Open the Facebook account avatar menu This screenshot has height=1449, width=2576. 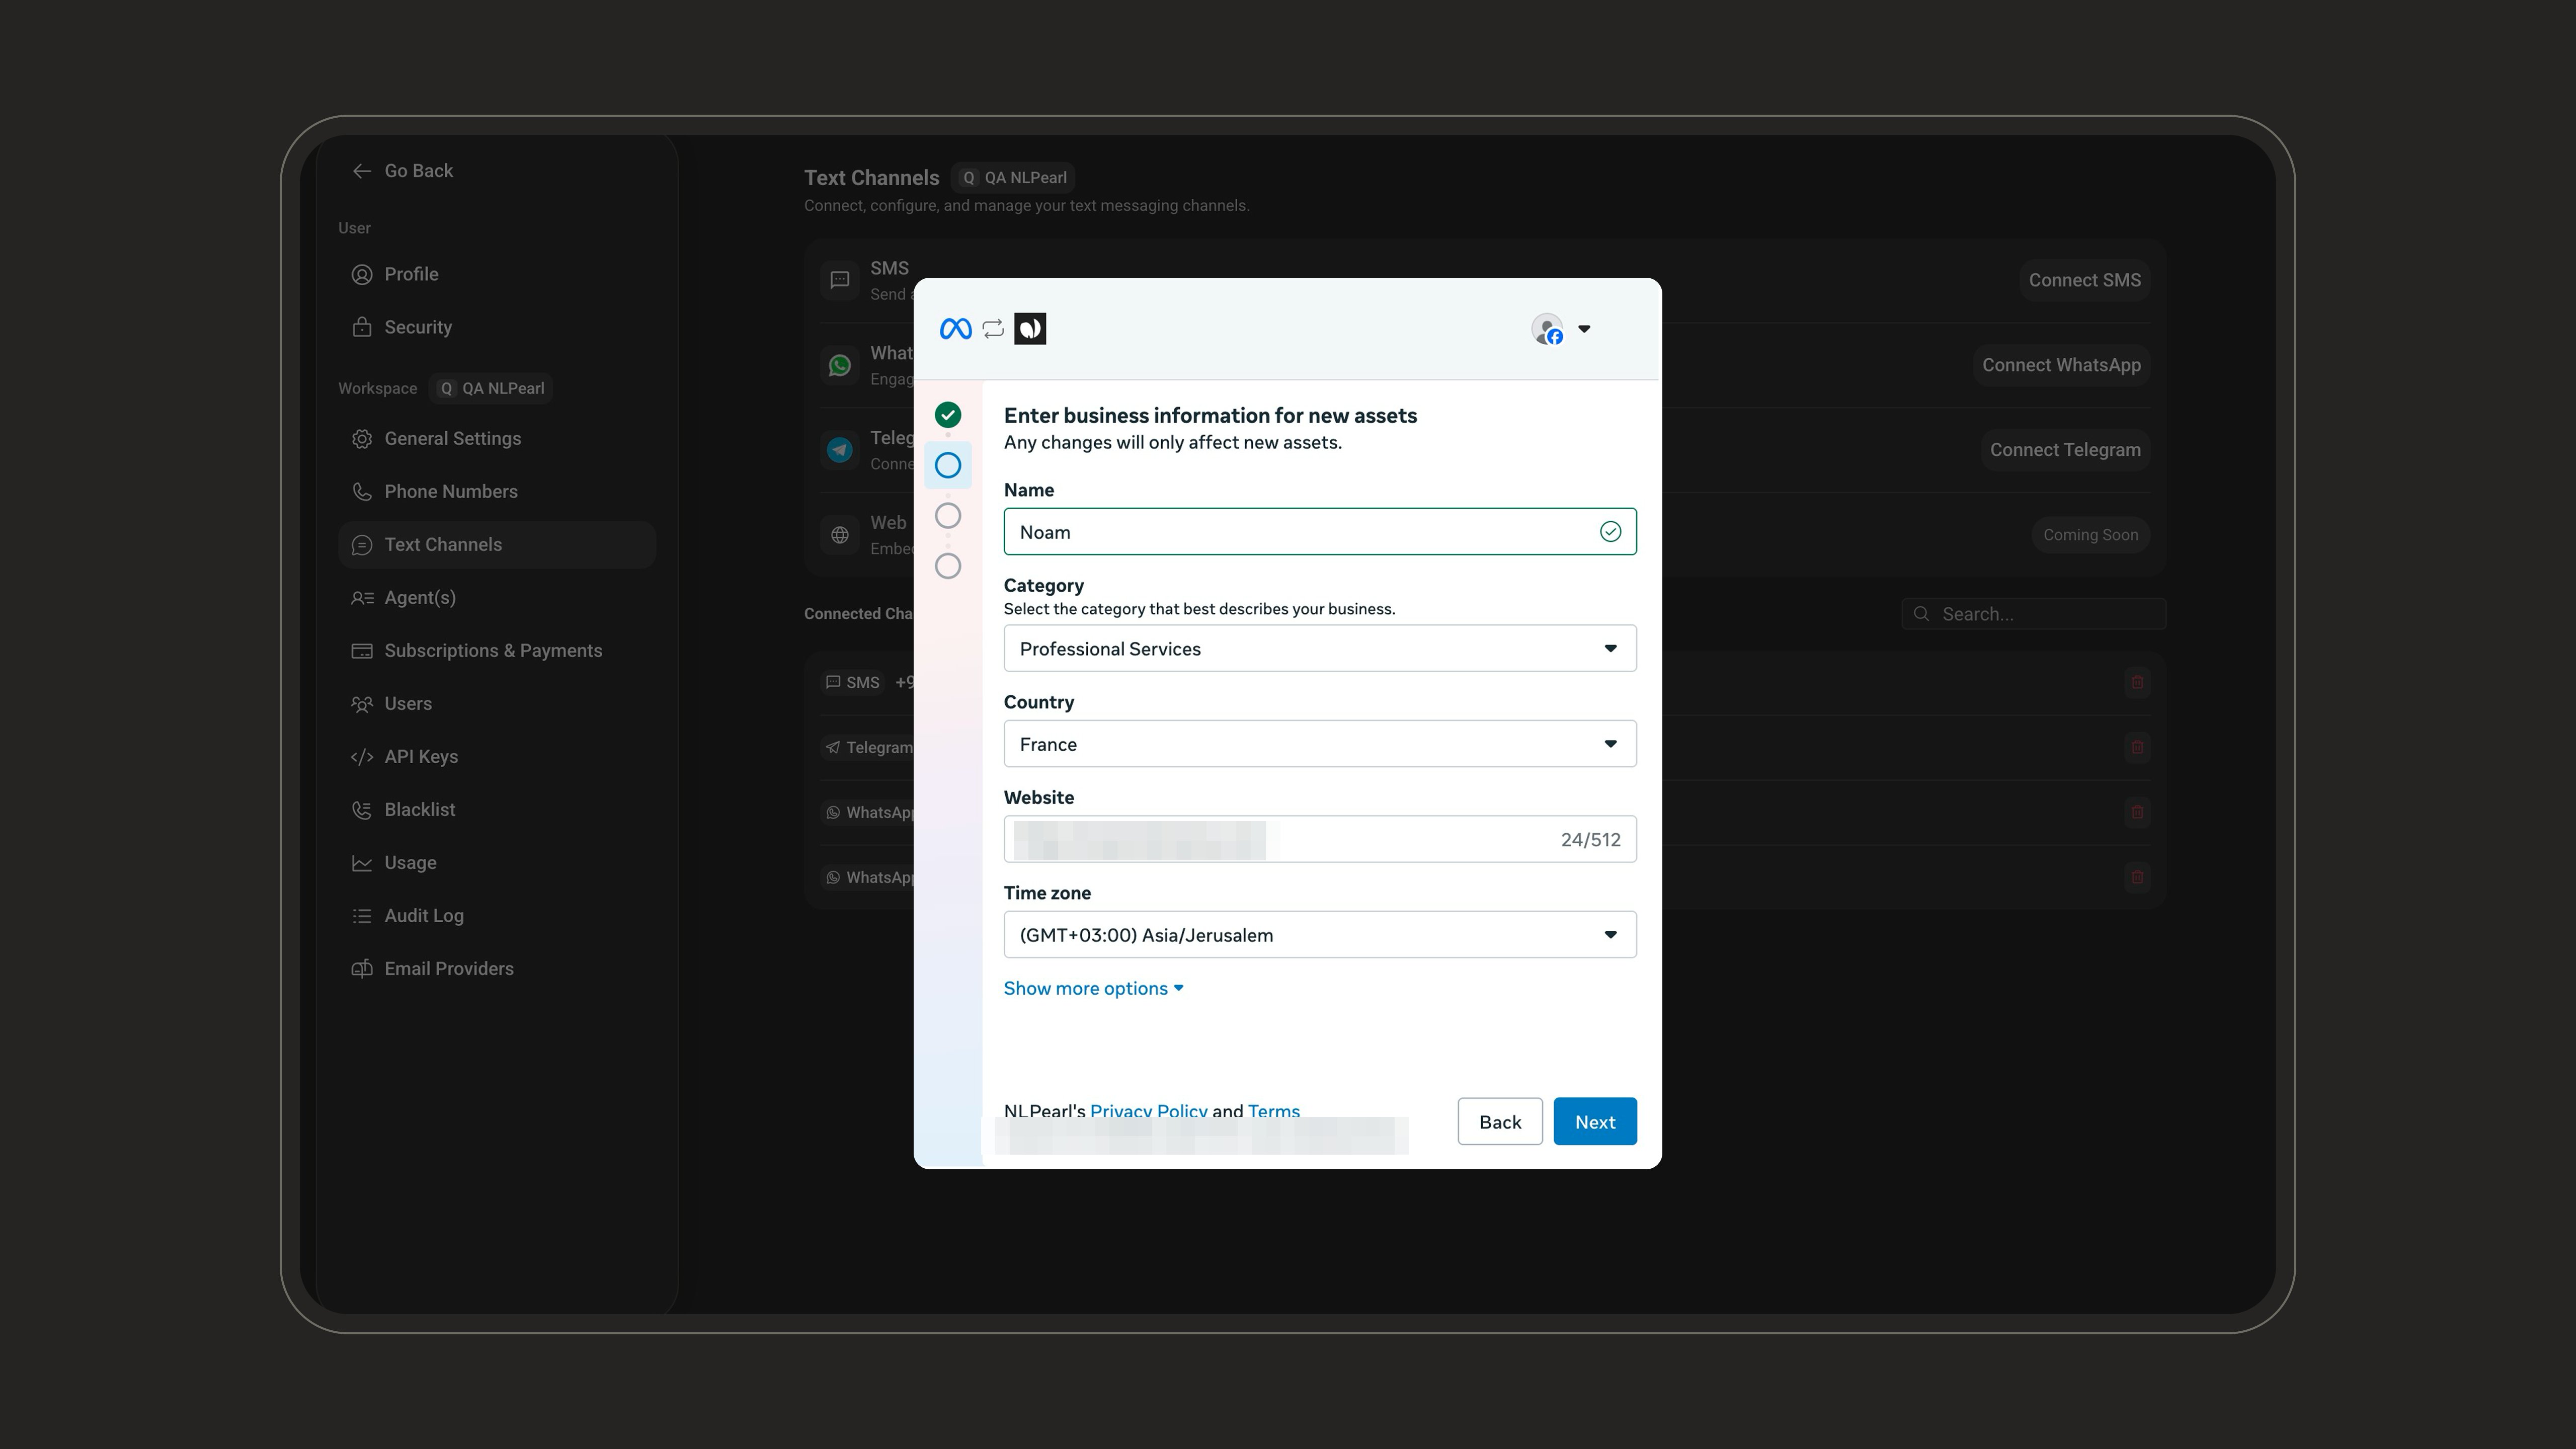tap(1561, 329)
